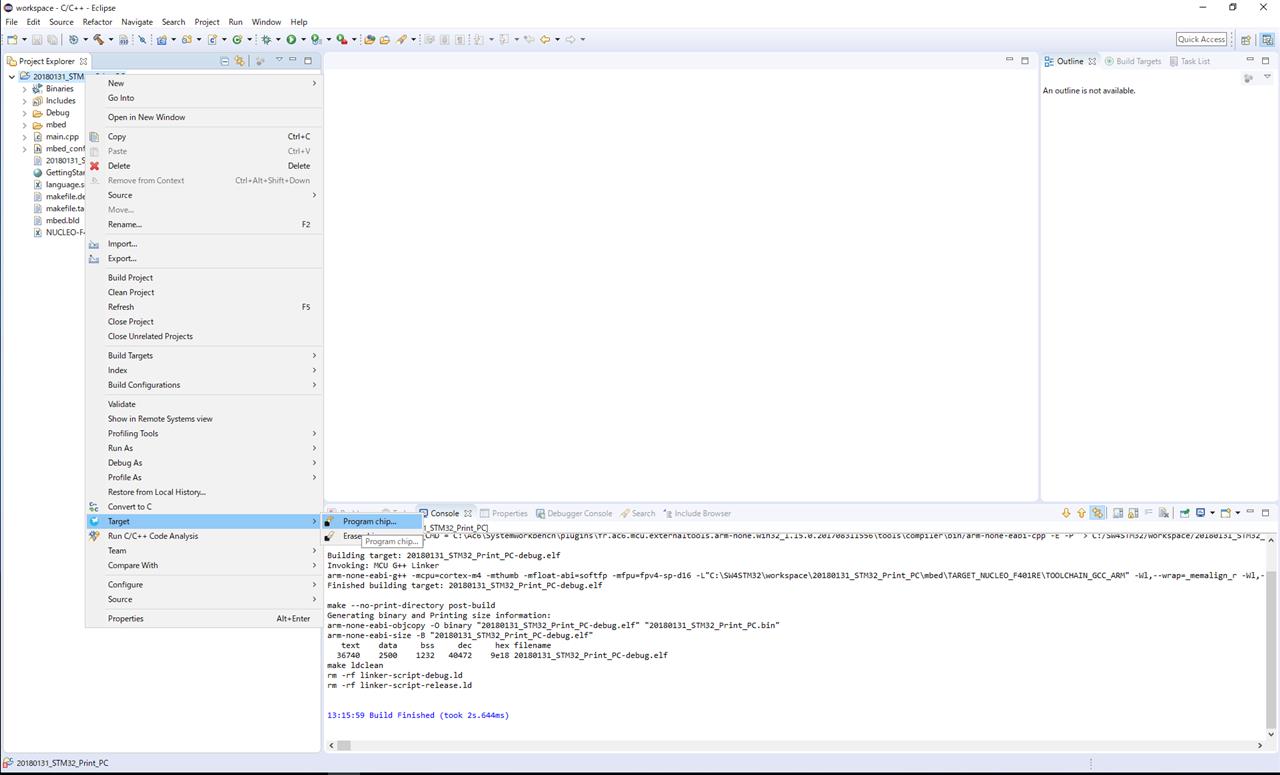The height and width of the screenshot is (775, 1280).
Task: Maximize the editor area
Action: pos(1024,61)
